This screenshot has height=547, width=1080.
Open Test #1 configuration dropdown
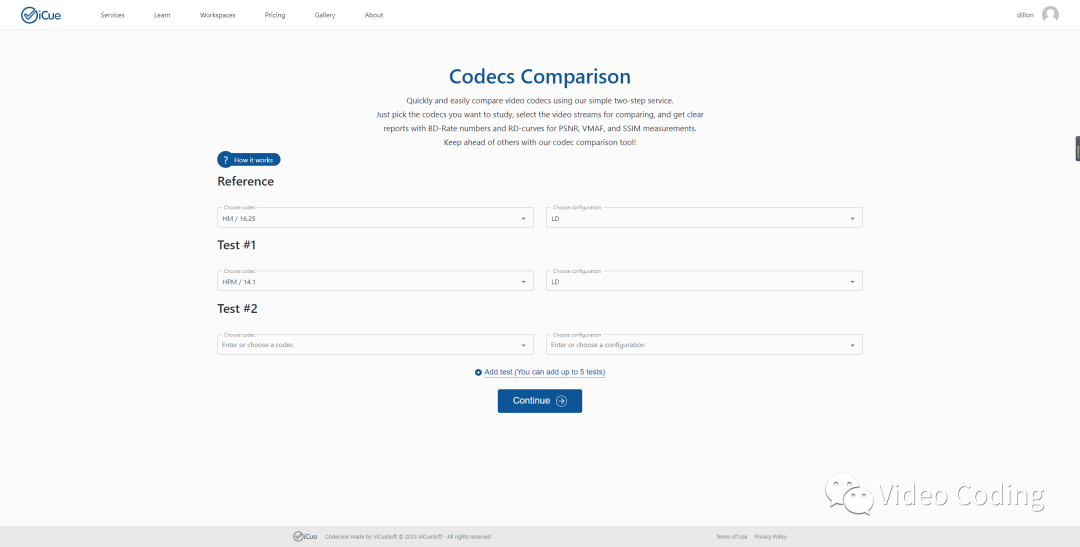tap(704, 282)
